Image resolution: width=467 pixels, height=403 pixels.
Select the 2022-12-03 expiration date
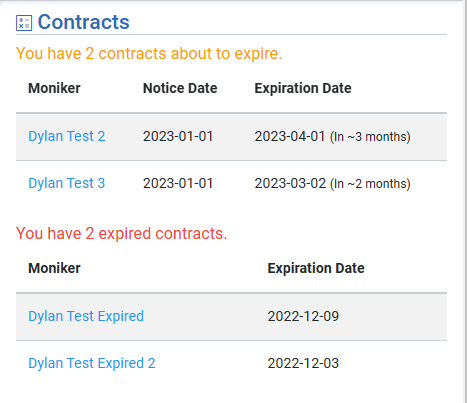click(x=303, y=363)
